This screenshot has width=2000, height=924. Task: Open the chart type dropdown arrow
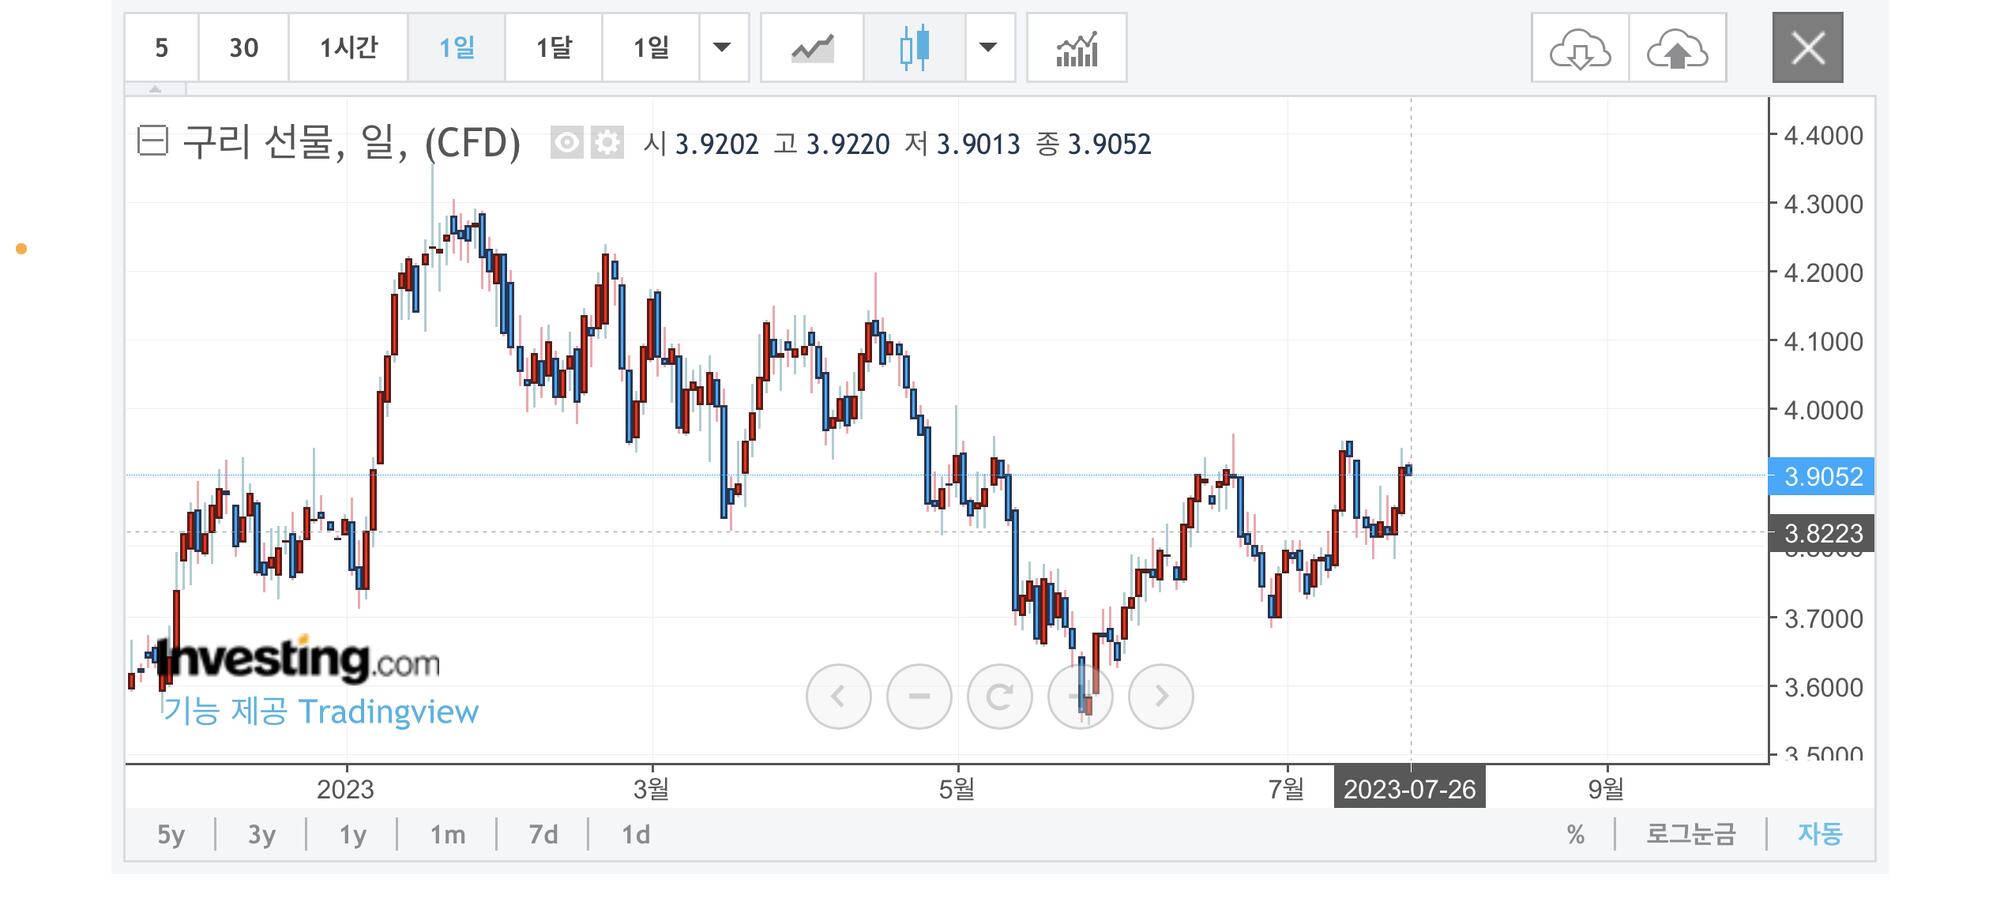(x=988, y=48)
